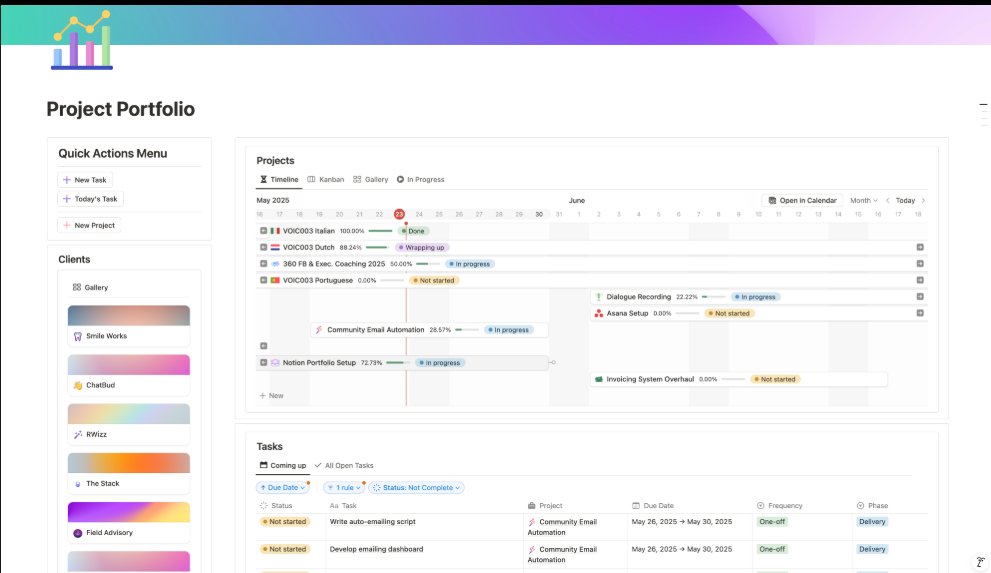
Task: Click the Italian flag icon on VOIC003 Italian
Action: [275, 231]
